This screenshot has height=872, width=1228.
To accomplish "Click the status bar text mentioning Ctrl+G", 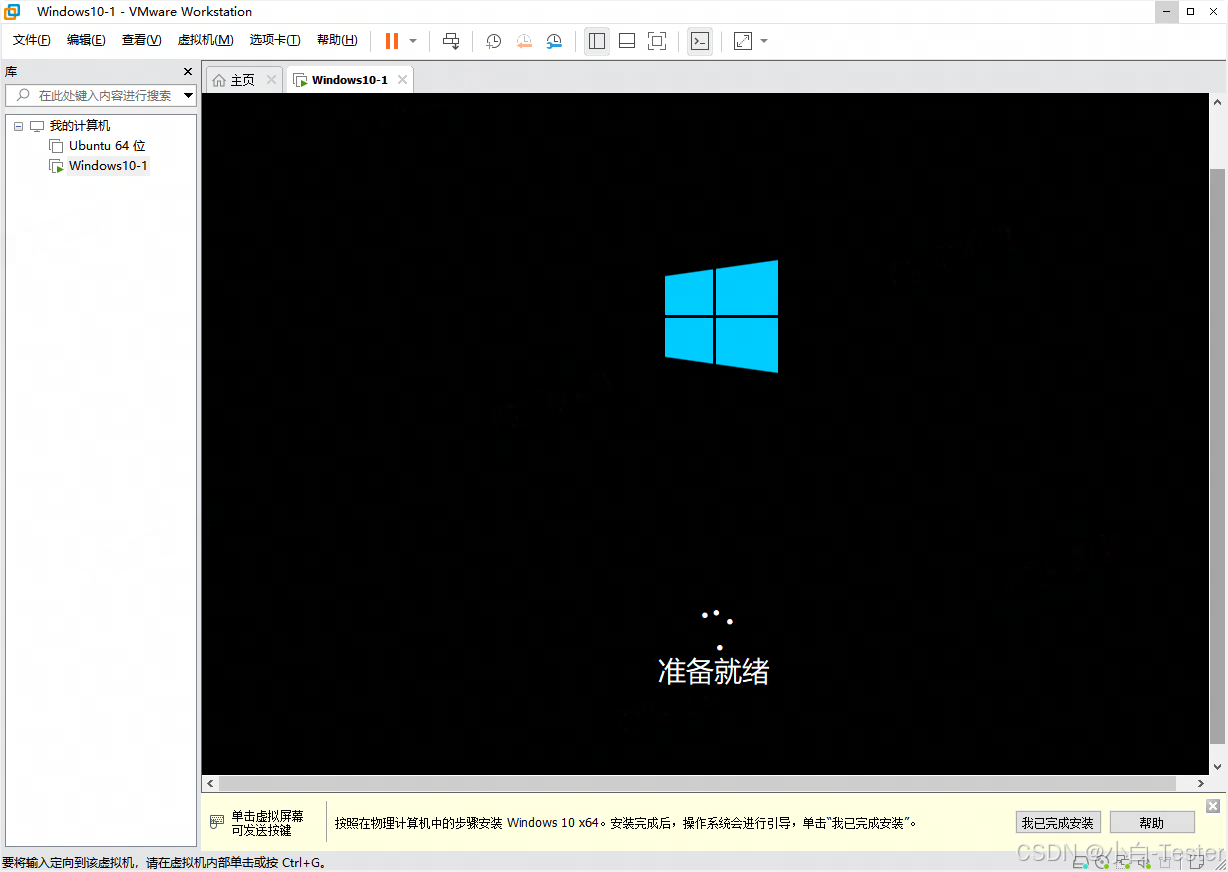I will 165,863.
